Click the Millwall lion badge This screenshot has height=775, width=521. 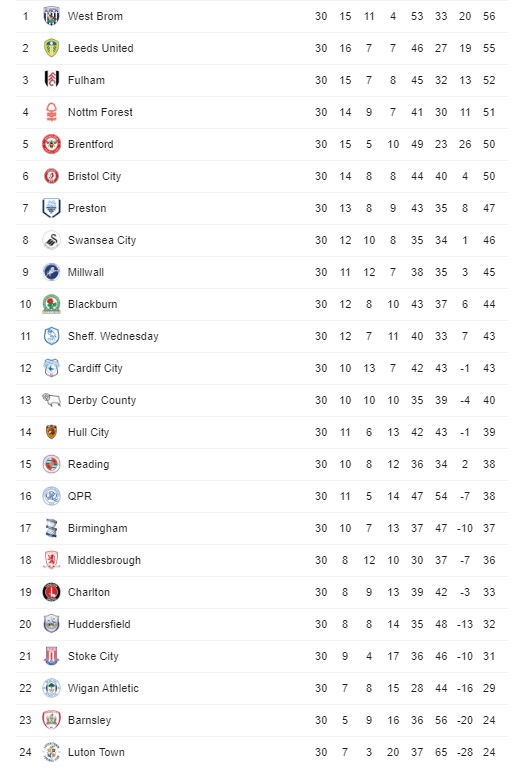(51, 272)
